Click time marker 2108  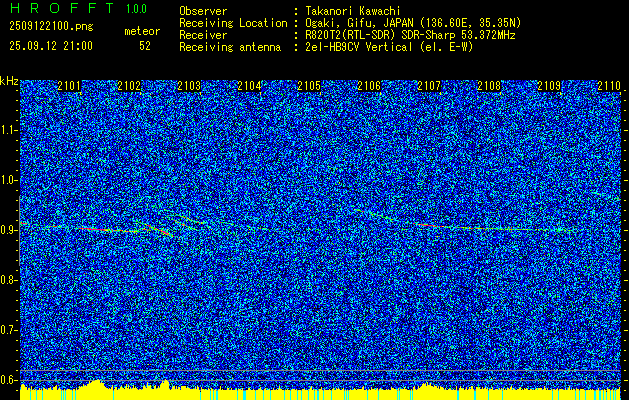489,86
